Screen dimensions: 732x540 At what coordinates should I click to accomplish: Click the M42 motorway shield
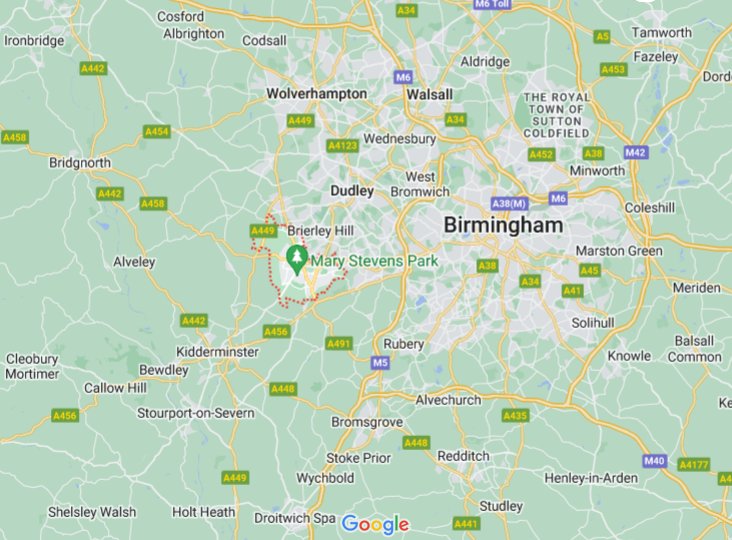[635, 152]
